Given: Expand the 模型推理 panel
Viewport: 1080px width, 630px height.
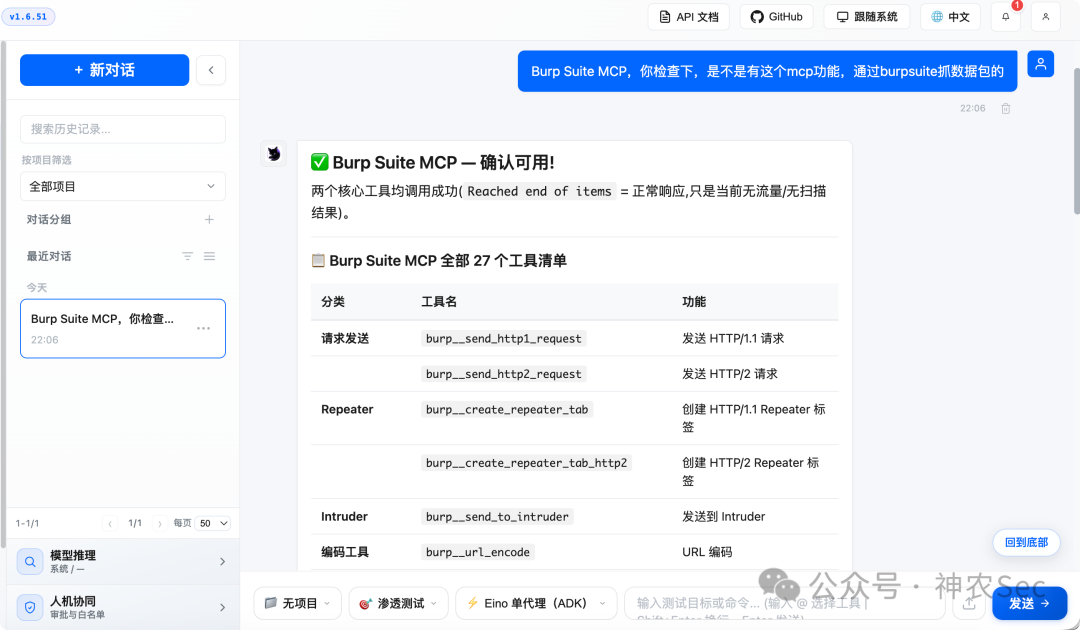Looking at the screenshot, I should [123, 562].
